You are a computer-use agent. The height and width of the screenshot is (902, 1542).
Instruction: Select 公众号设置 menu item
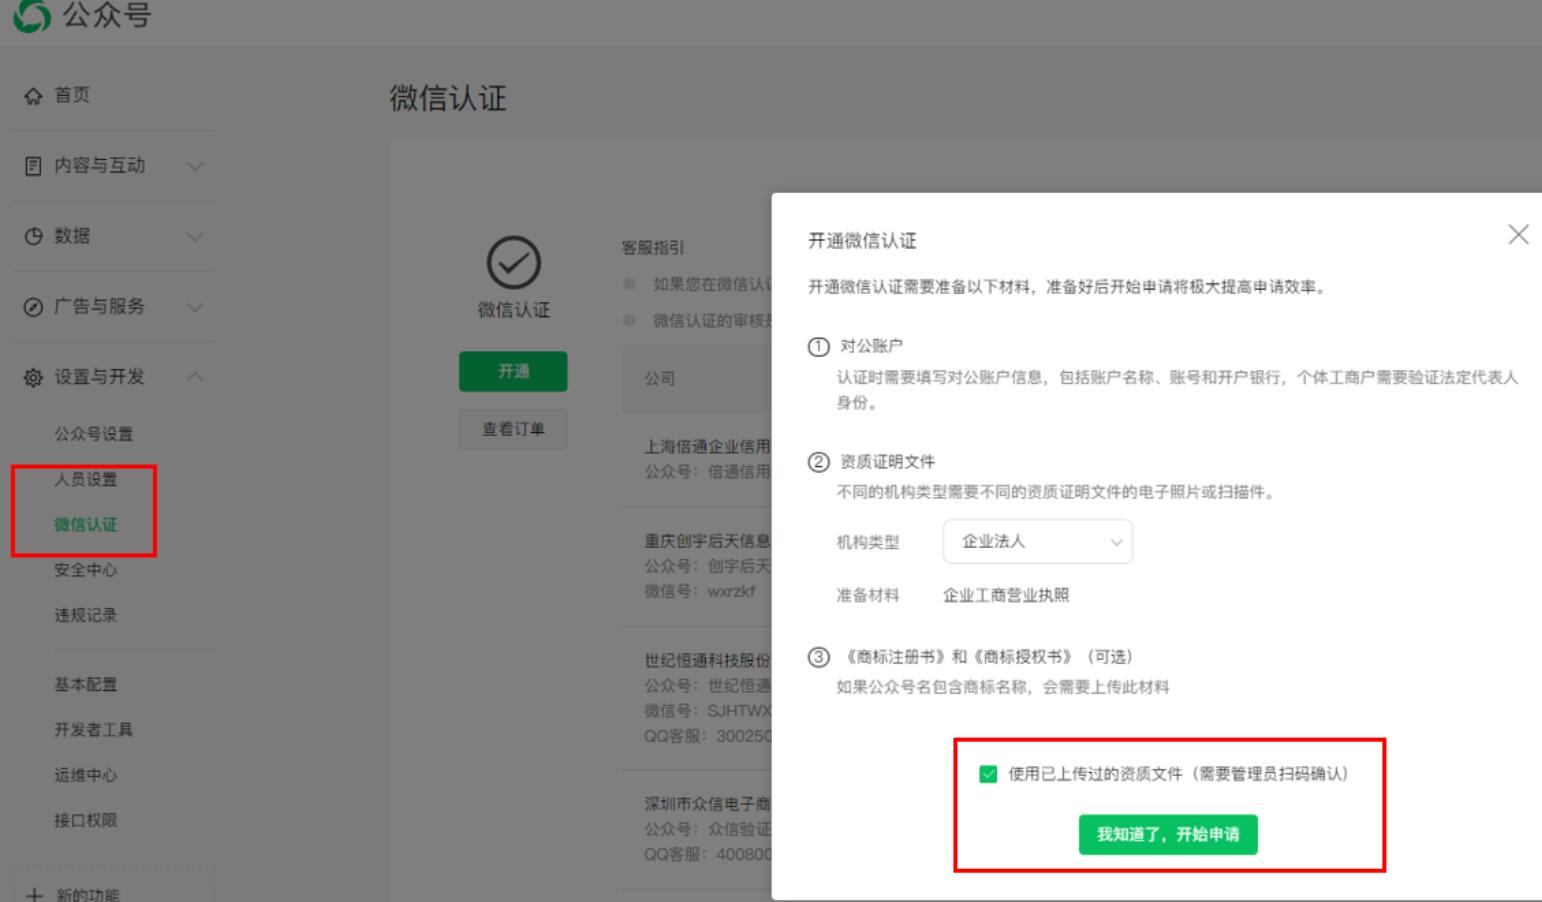coord(93,434)
